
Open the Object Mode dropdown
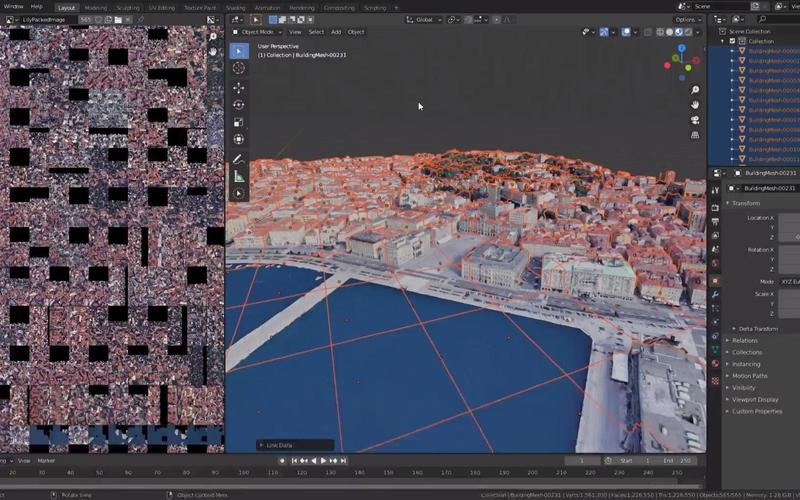pos(257,32)
